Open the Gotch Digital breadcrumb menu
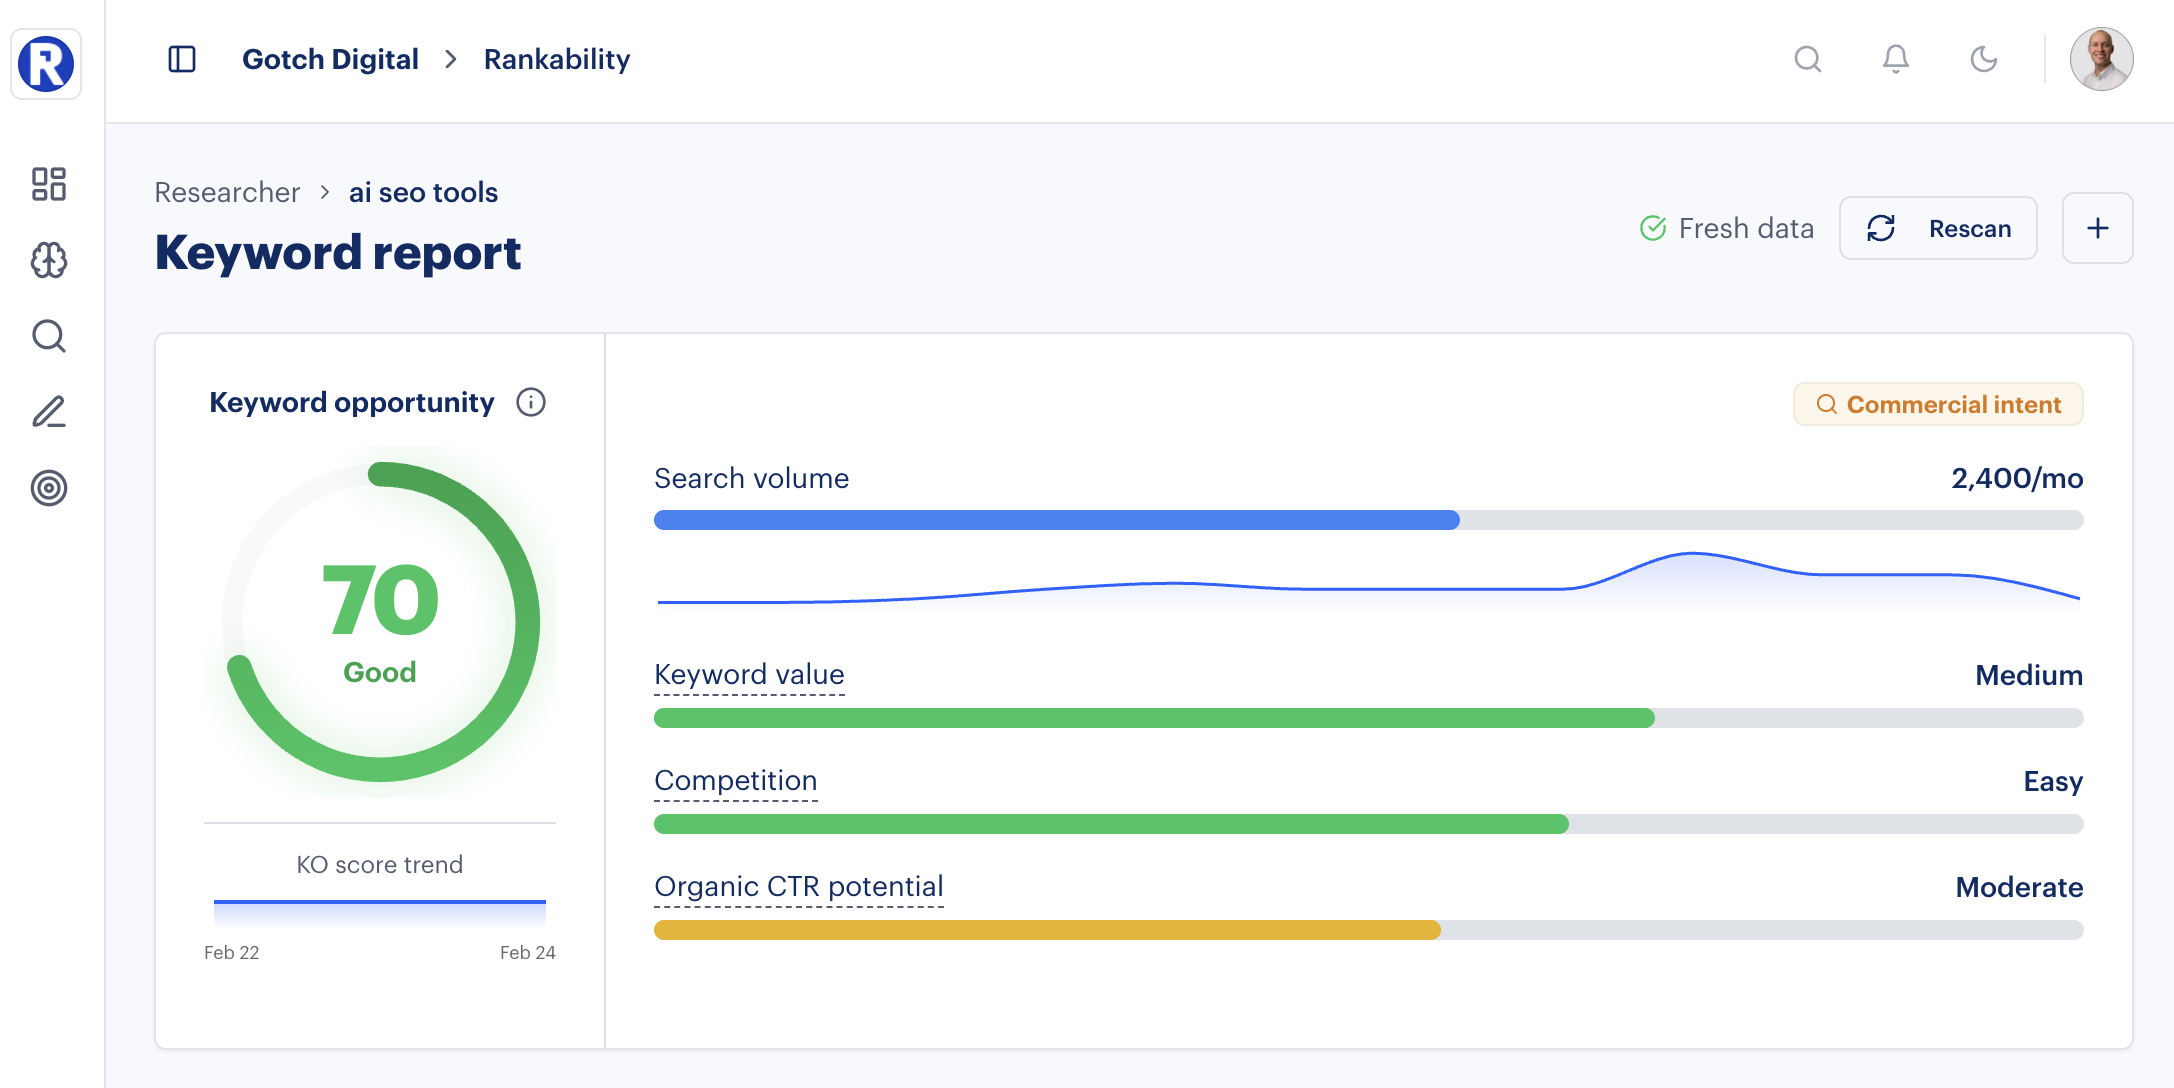Screen dimensions: 2174x1088 [330, 59]
